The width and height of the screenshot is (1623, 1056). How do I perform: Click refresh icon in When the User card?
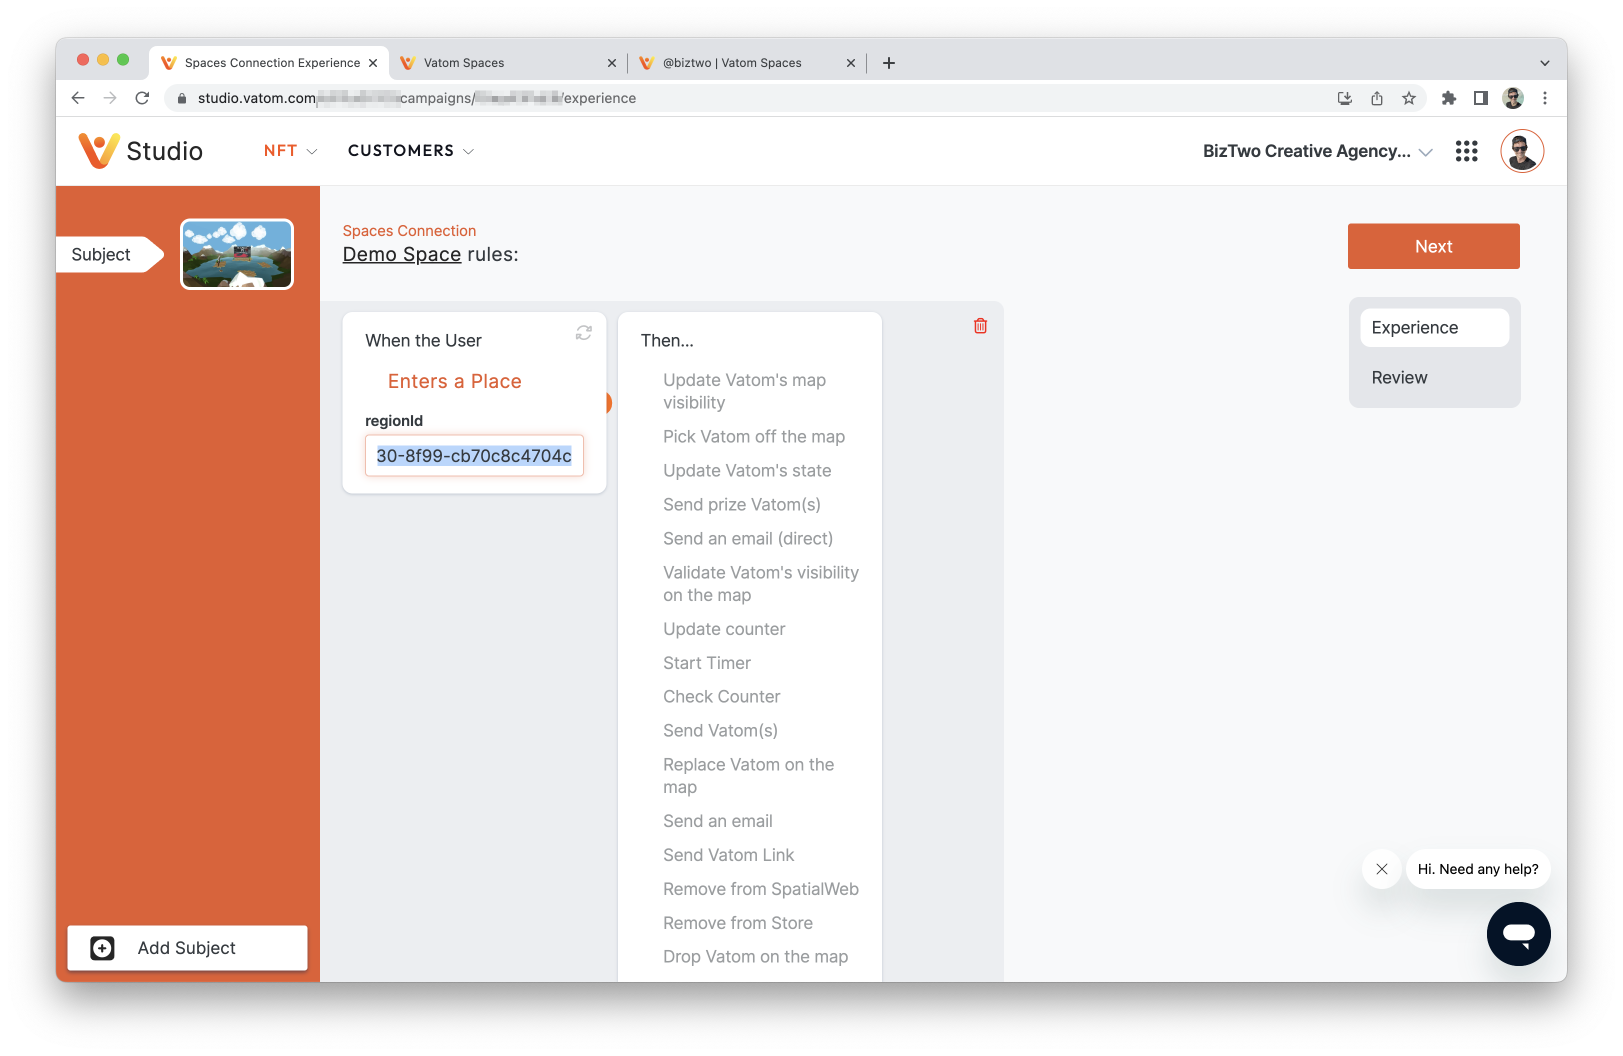pos(584,333)
